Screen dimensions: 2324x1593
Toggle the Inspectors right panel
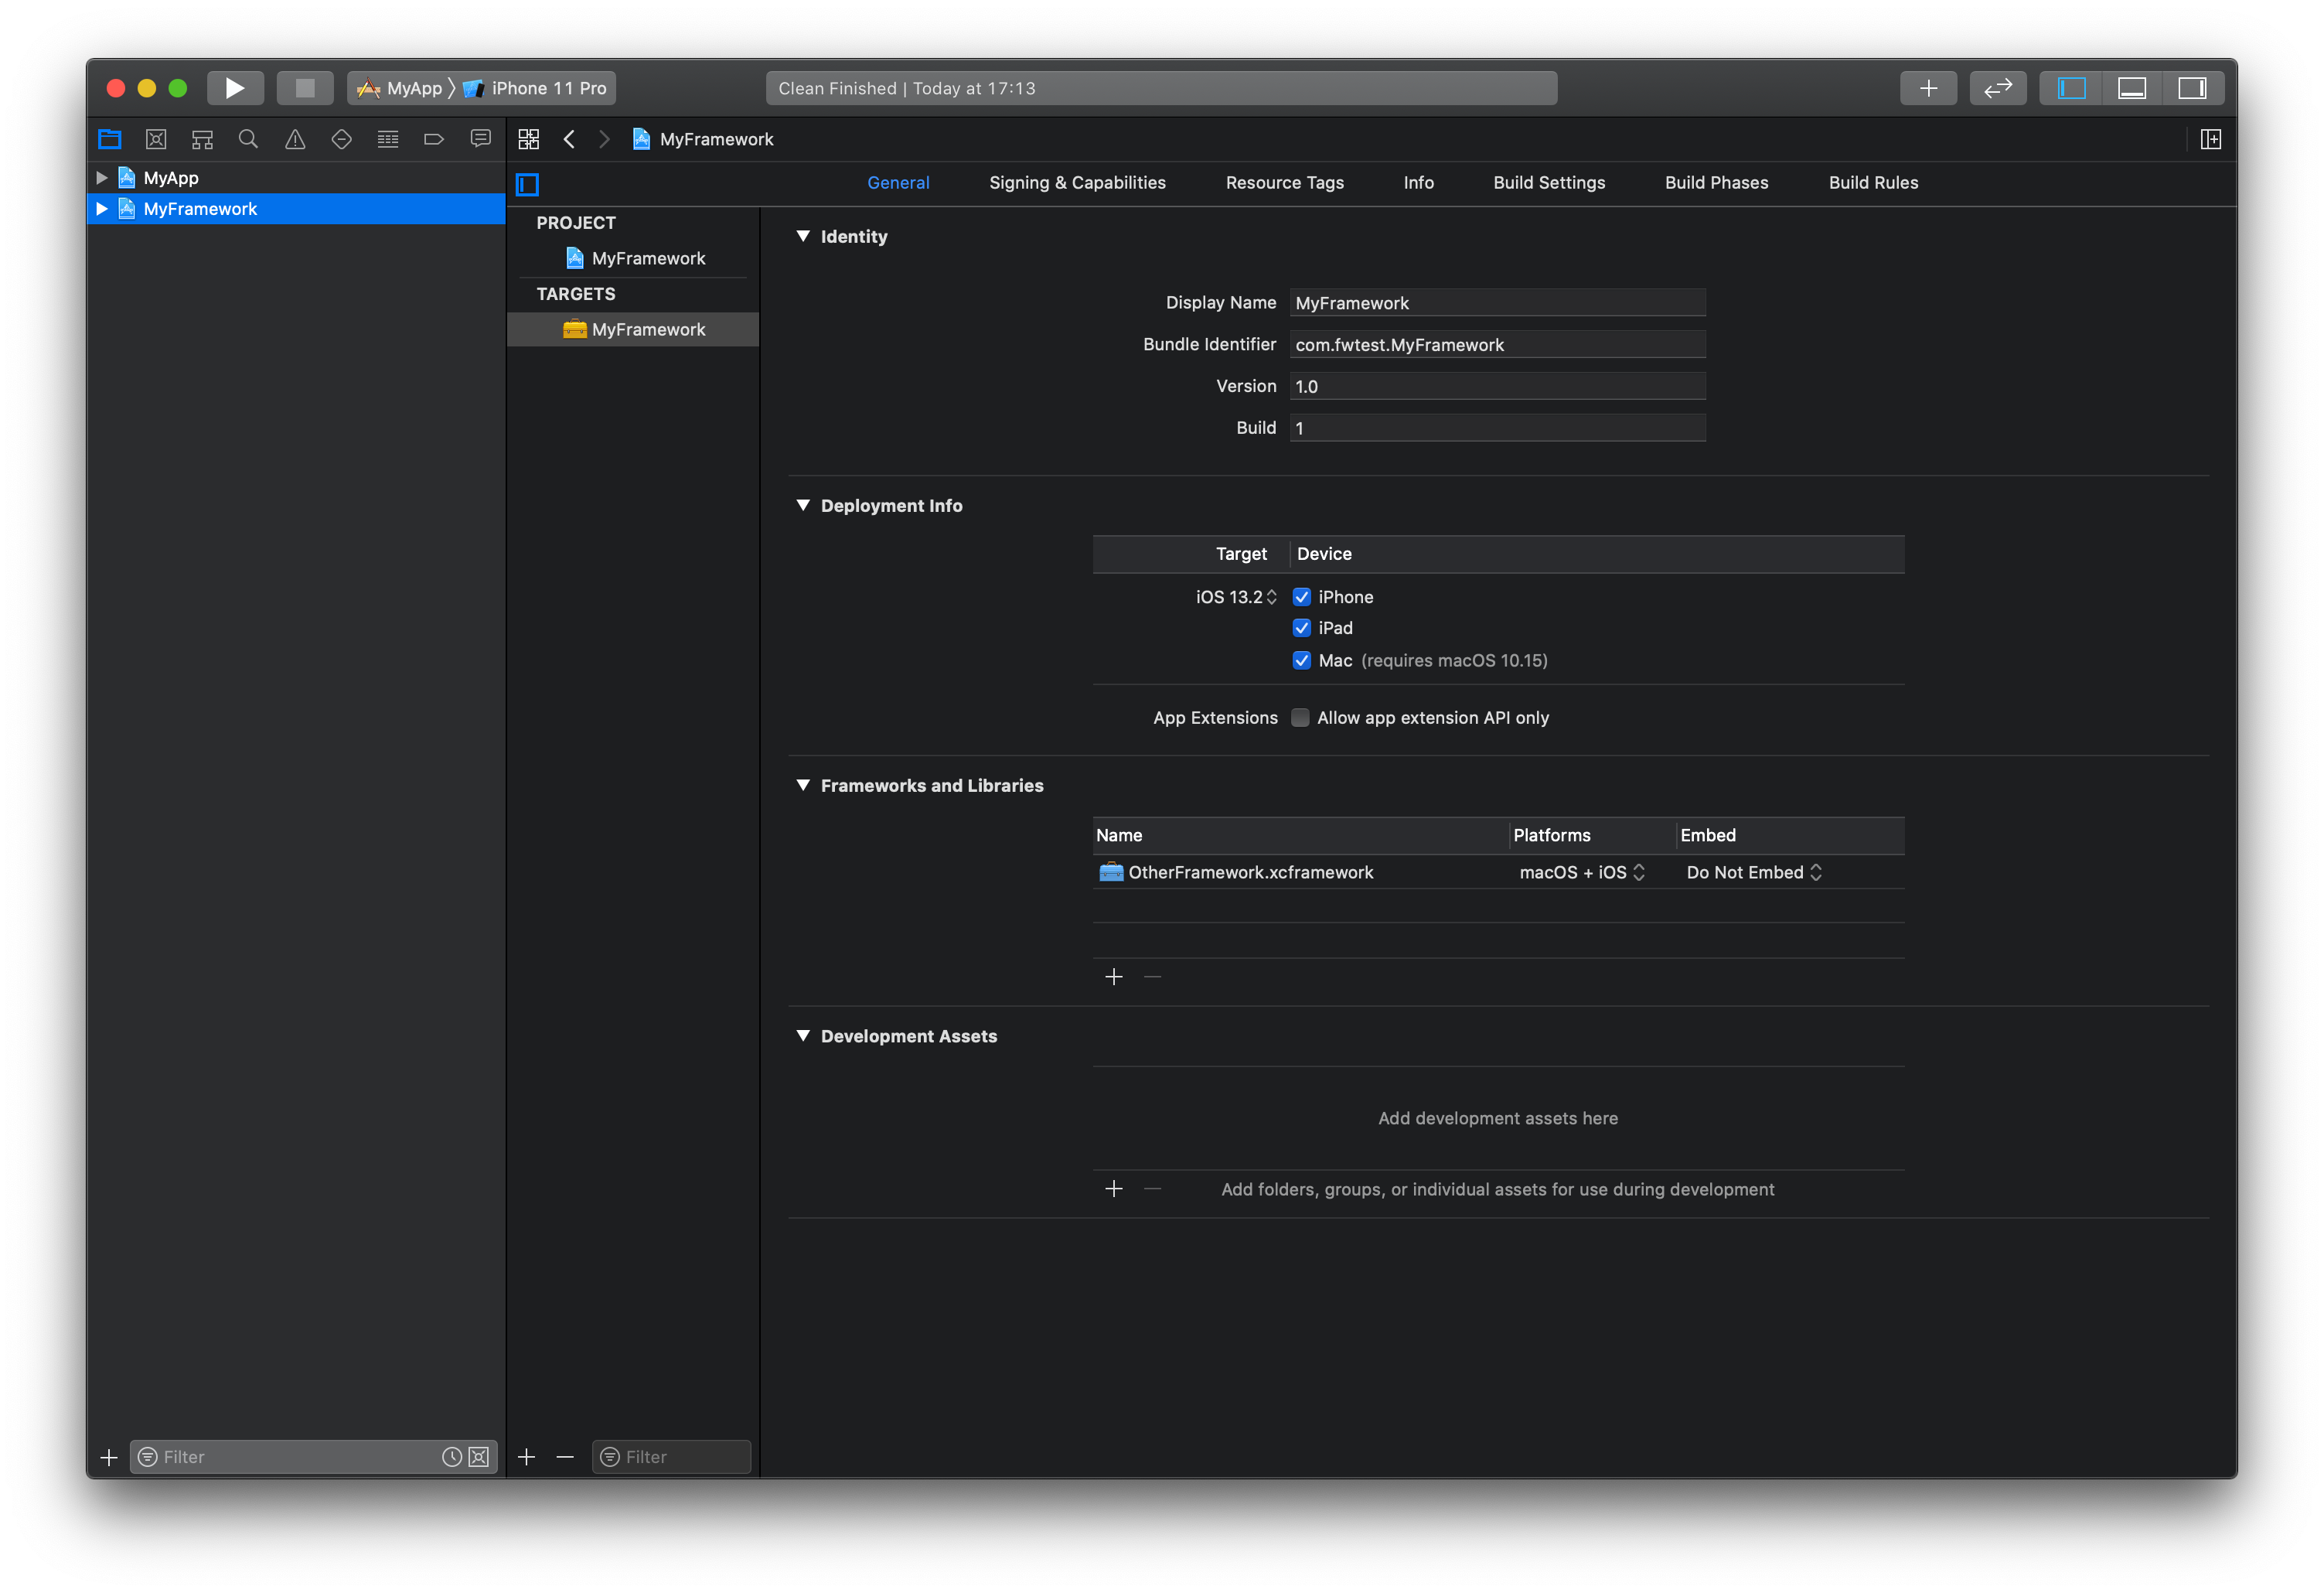point(2192,88)
